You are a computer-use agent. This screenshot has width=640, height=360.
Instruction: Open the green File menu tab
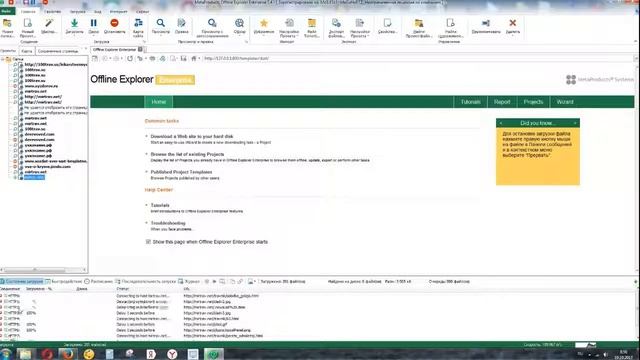click(x=7, y=11)
